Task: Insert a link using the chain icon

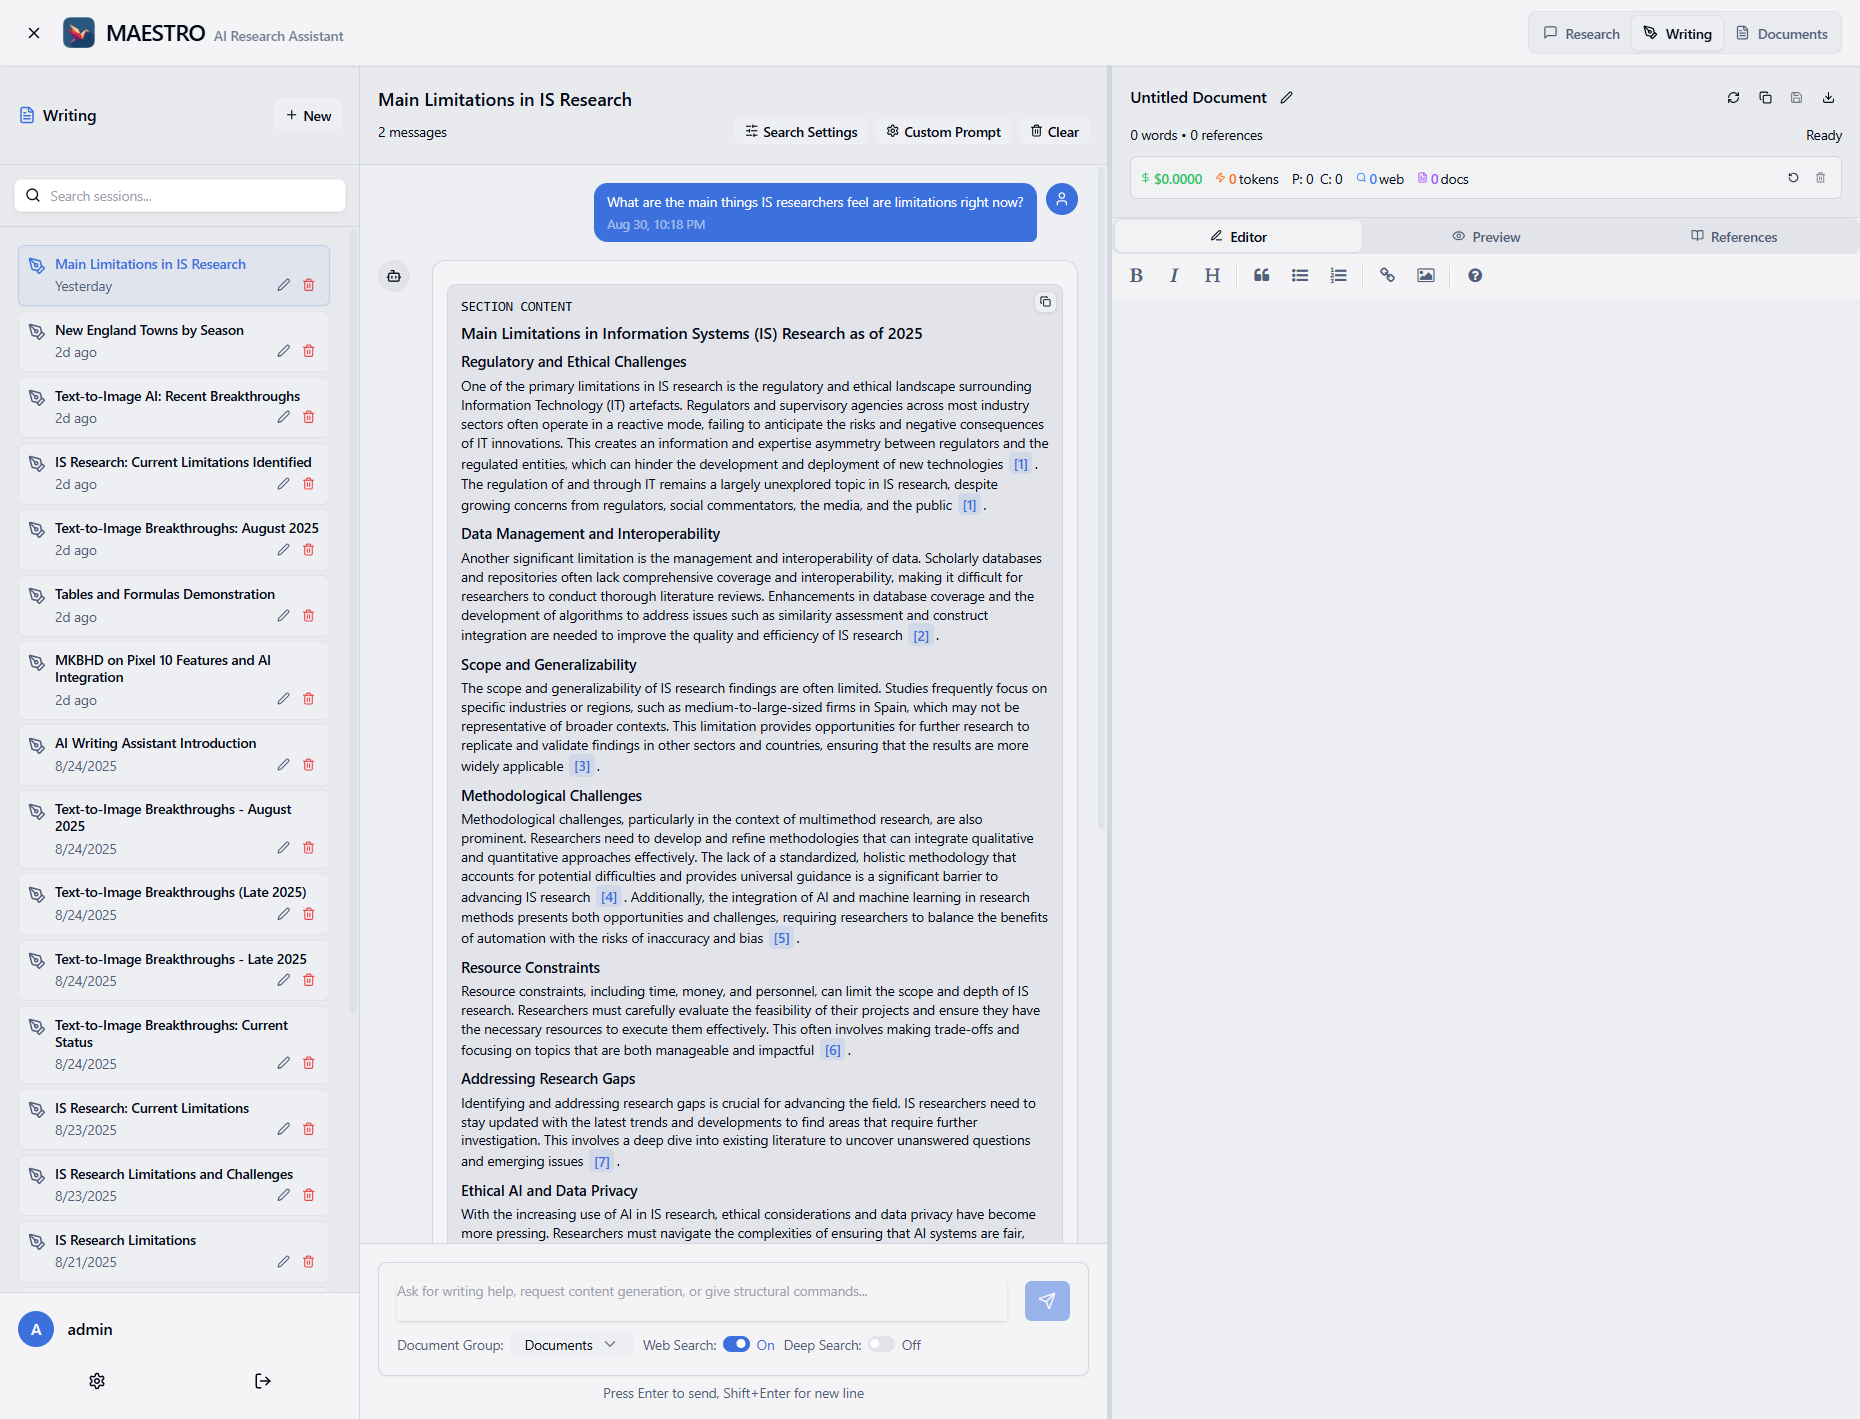Action: pos(1387,275)
